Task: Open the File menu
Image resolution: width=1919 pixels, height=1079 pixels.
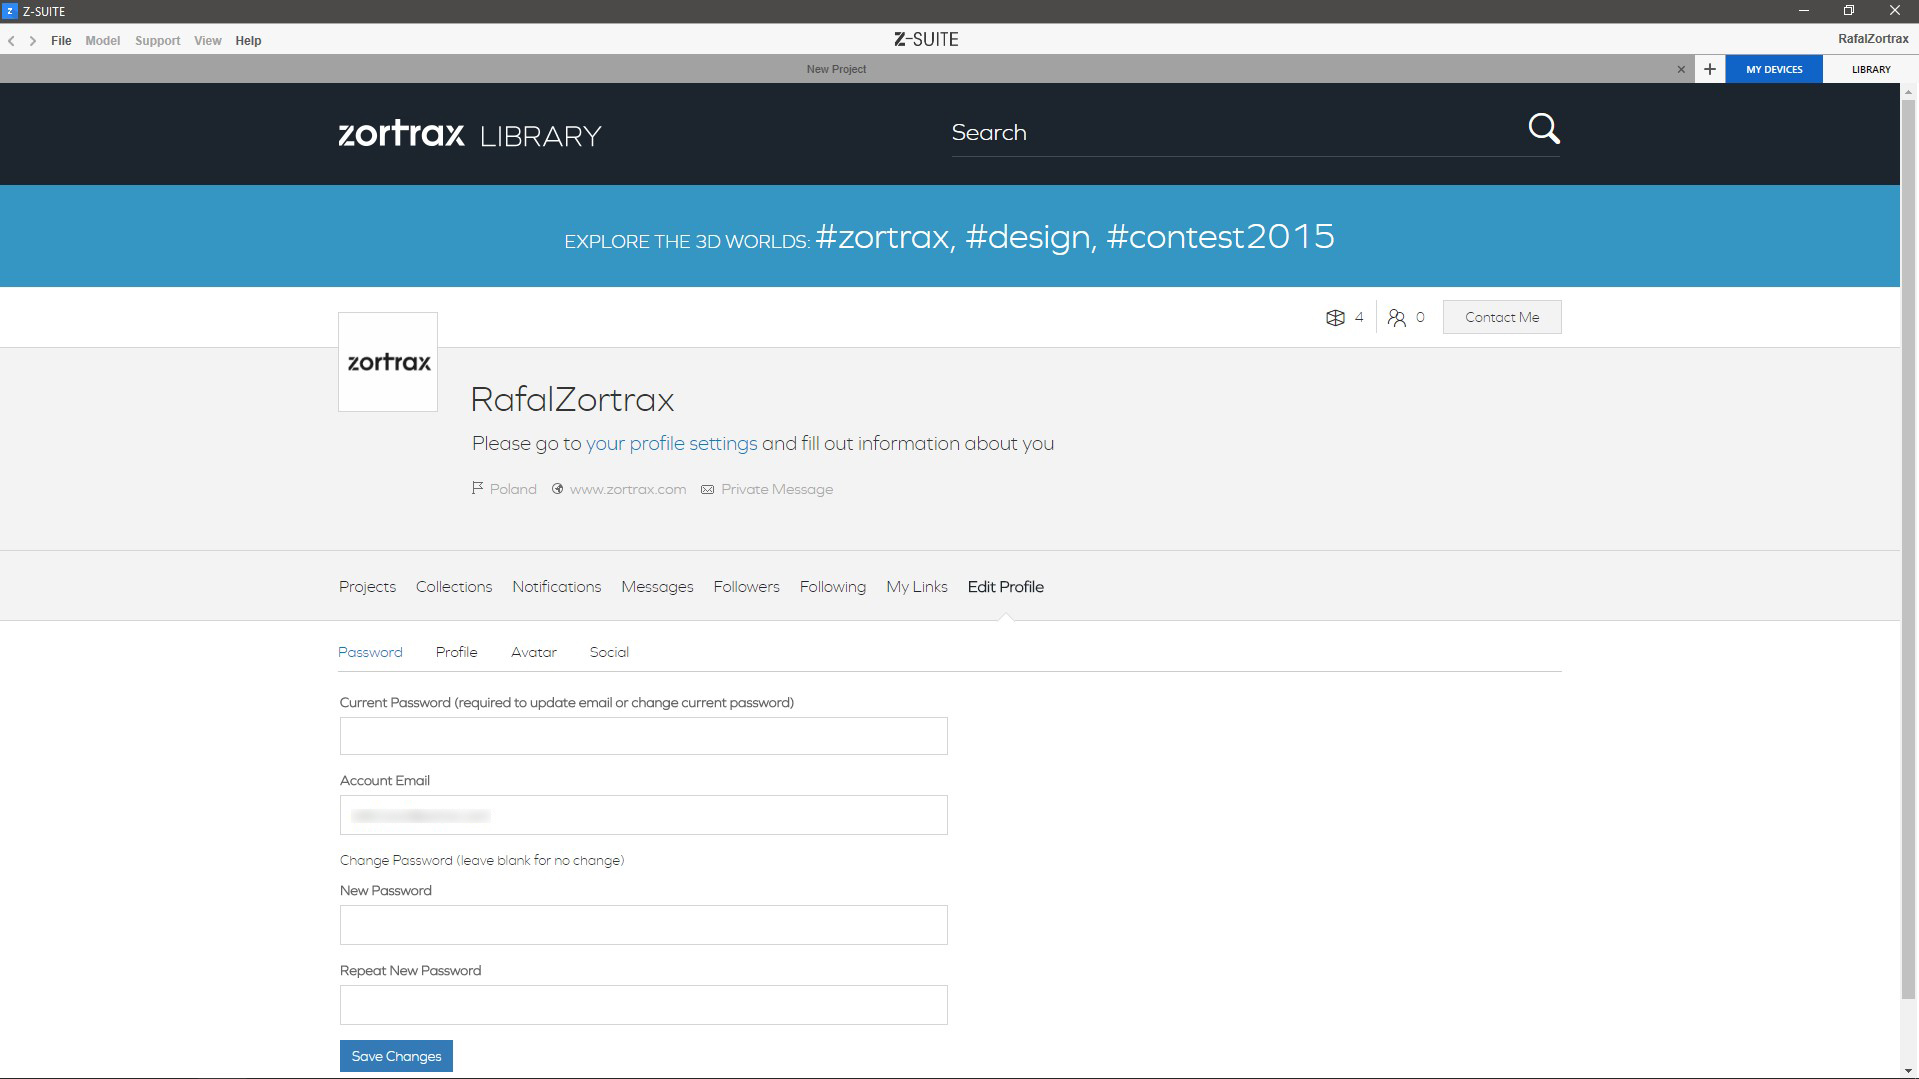Action: coord(61,41)
